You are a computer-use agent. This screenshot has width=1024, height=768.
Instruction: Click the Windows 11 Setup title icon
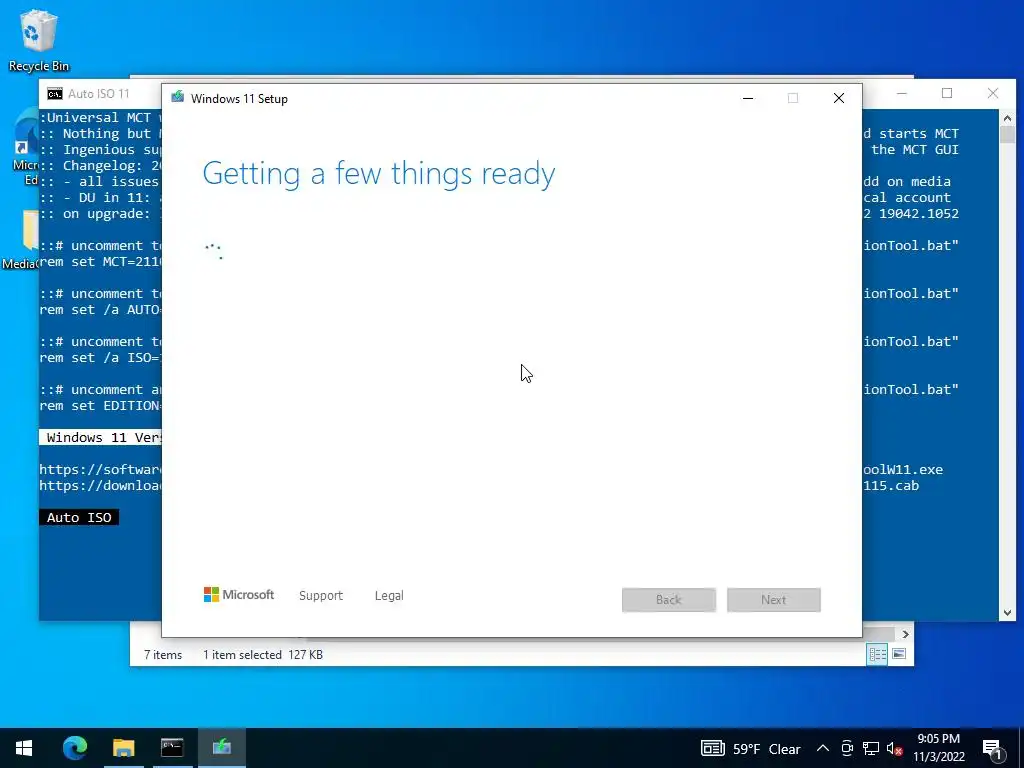point(178,98)
